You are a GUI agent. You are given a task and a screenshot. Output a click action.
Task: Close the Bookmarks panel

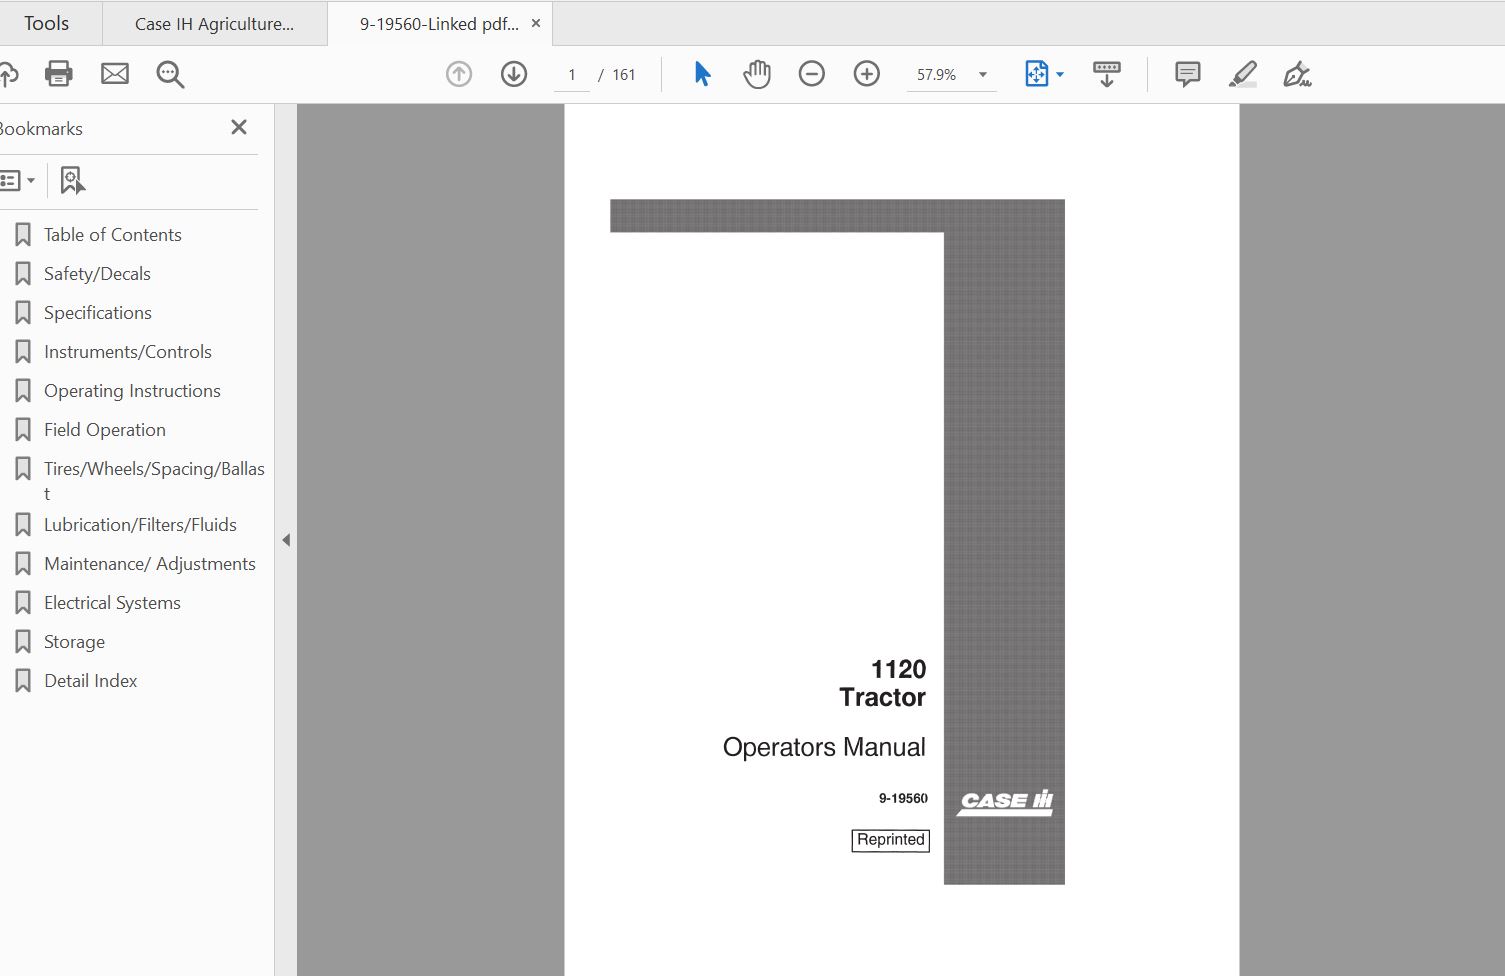239,127
